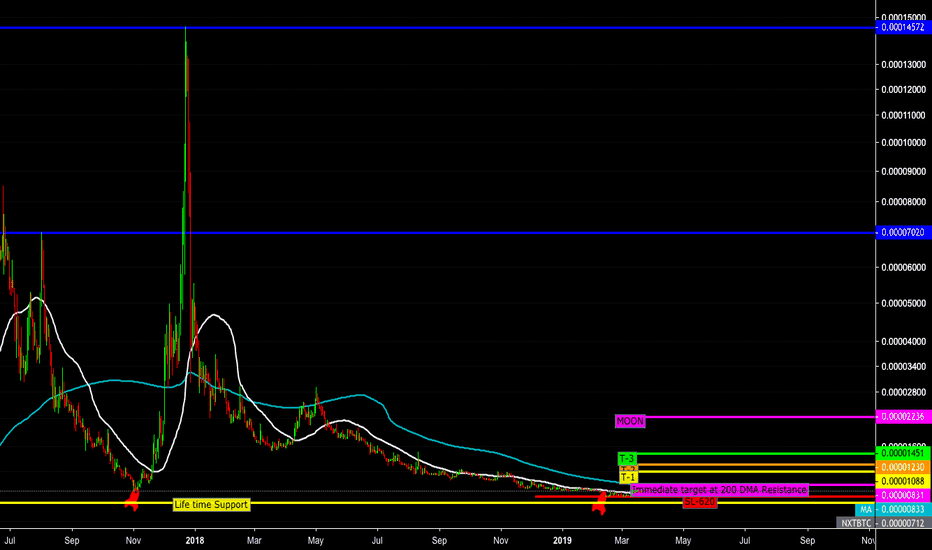932x550 pixels.
Task: Click the 0.00004000 price axis value
Action: [x=903, y=341]
